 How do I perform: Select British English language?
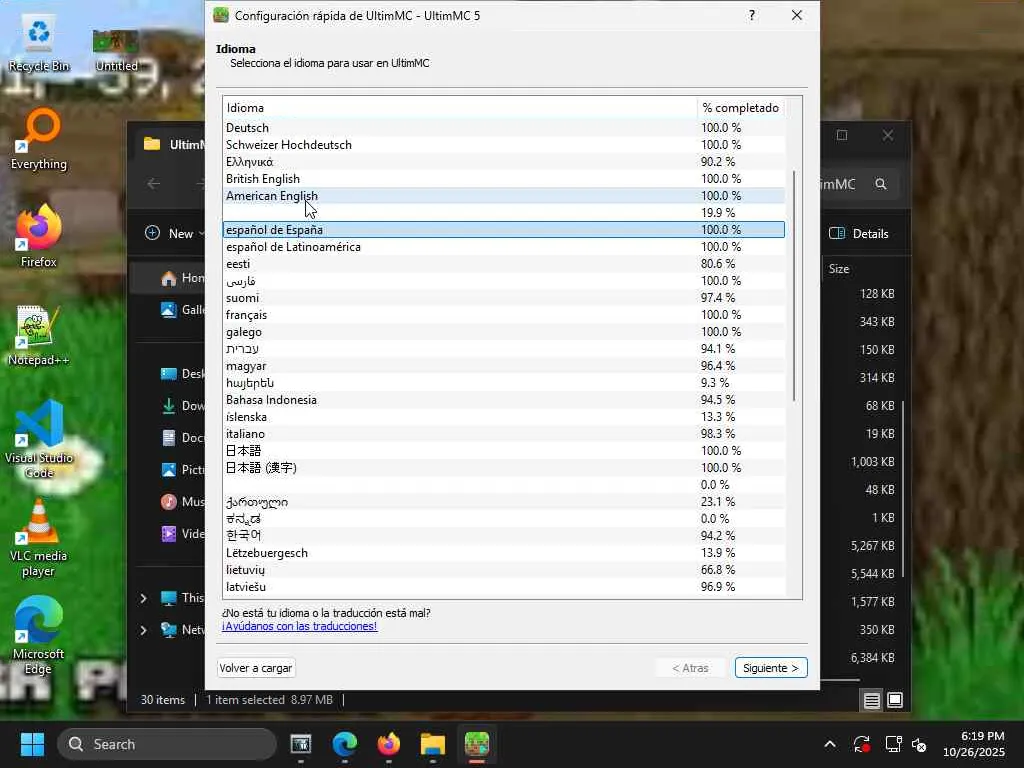pyautogui.click(x=504, y=178)
